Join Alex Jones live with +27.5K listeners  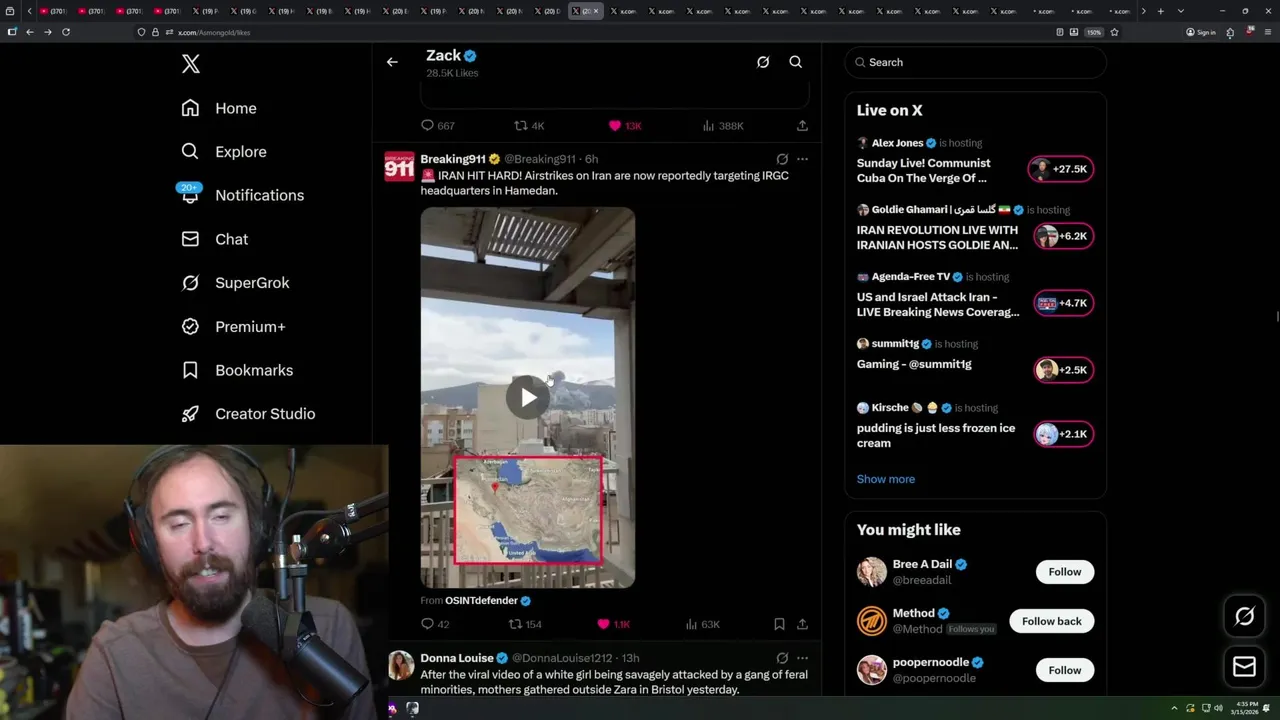pos(1062,169)
